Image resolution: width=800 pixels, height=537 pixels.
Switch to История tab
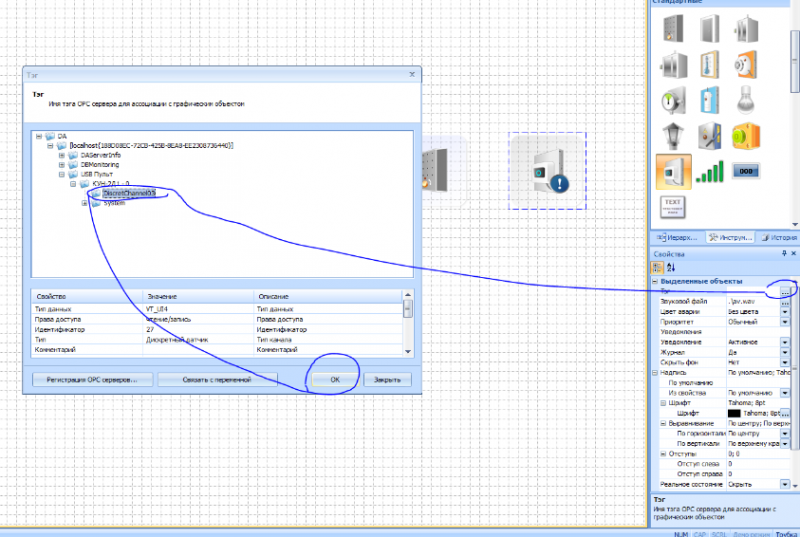tap(779, 238)
